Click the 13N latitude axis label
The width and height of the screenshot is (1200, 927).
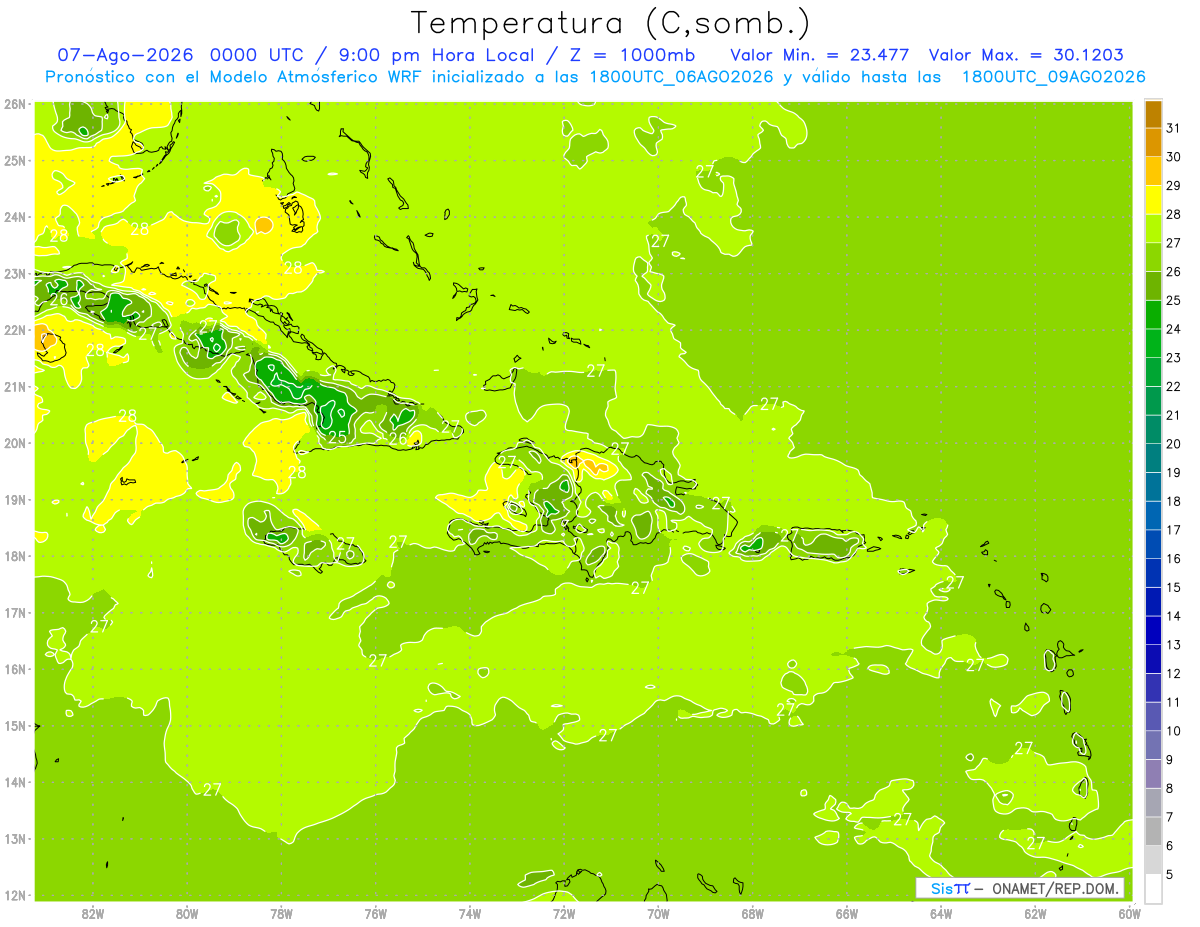click(15, 839)
